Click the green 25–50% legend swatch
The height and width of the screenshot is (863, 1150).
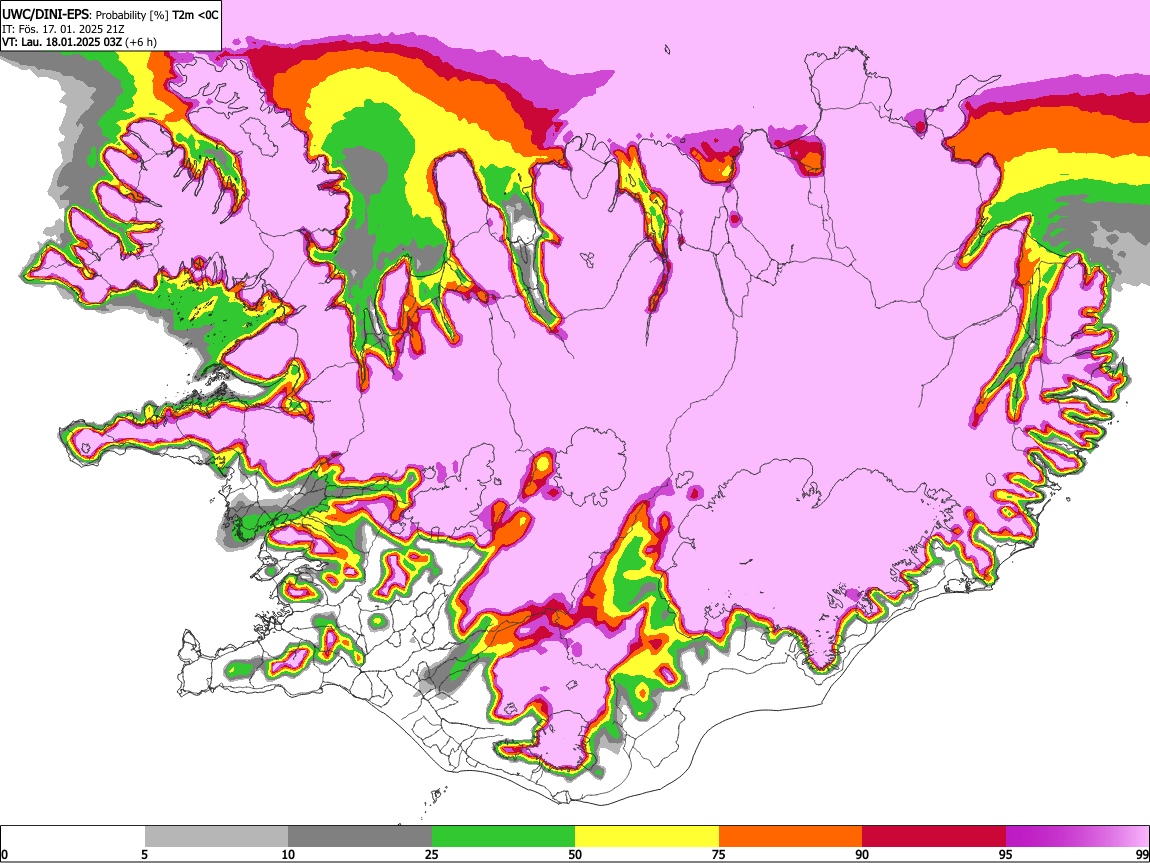tap(503, 836)
